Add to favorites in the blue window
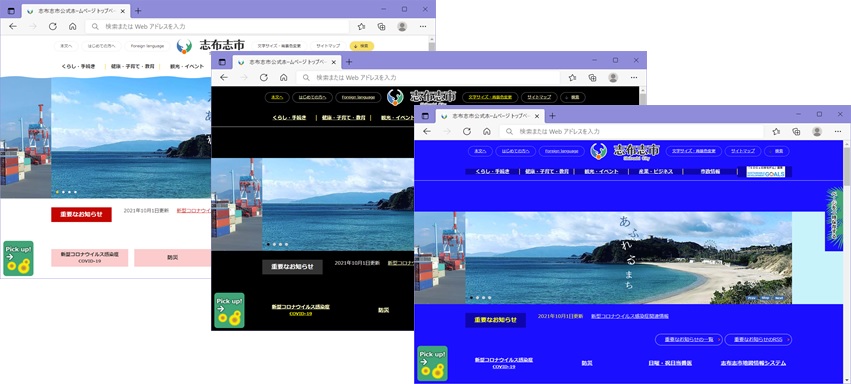851x384 pixels. (x=776, y=132)
